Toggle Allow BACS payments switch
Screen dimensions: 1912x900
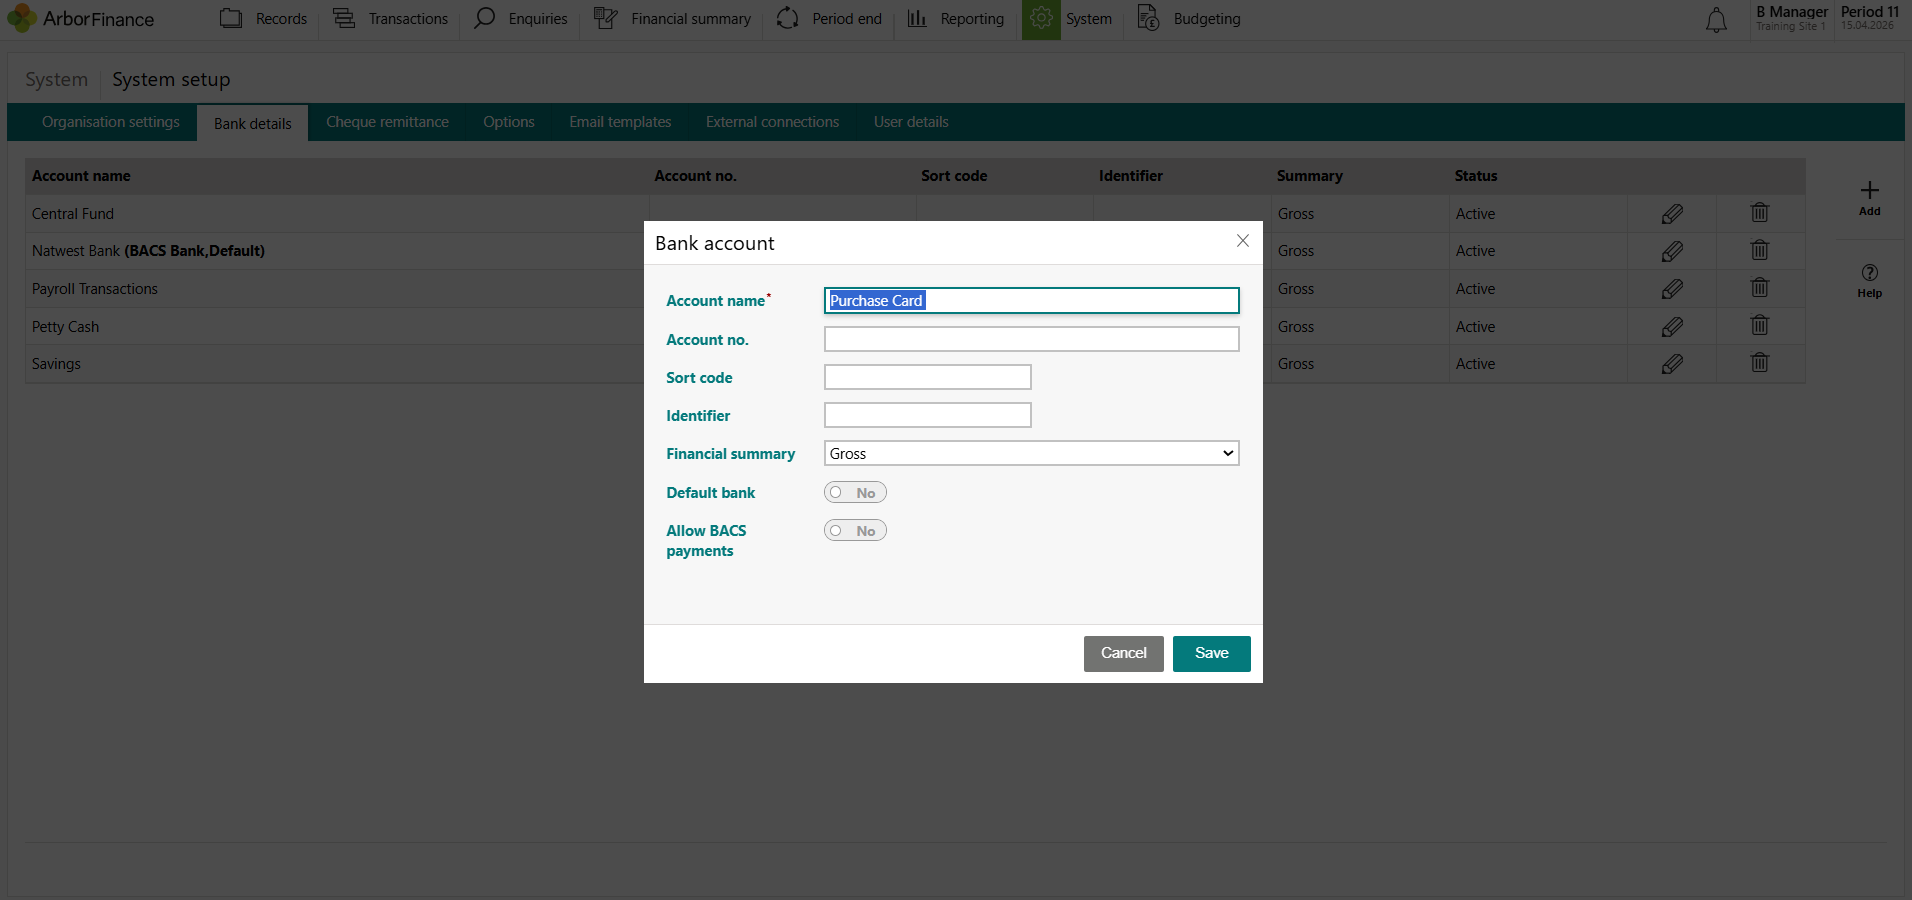point(855,531)
